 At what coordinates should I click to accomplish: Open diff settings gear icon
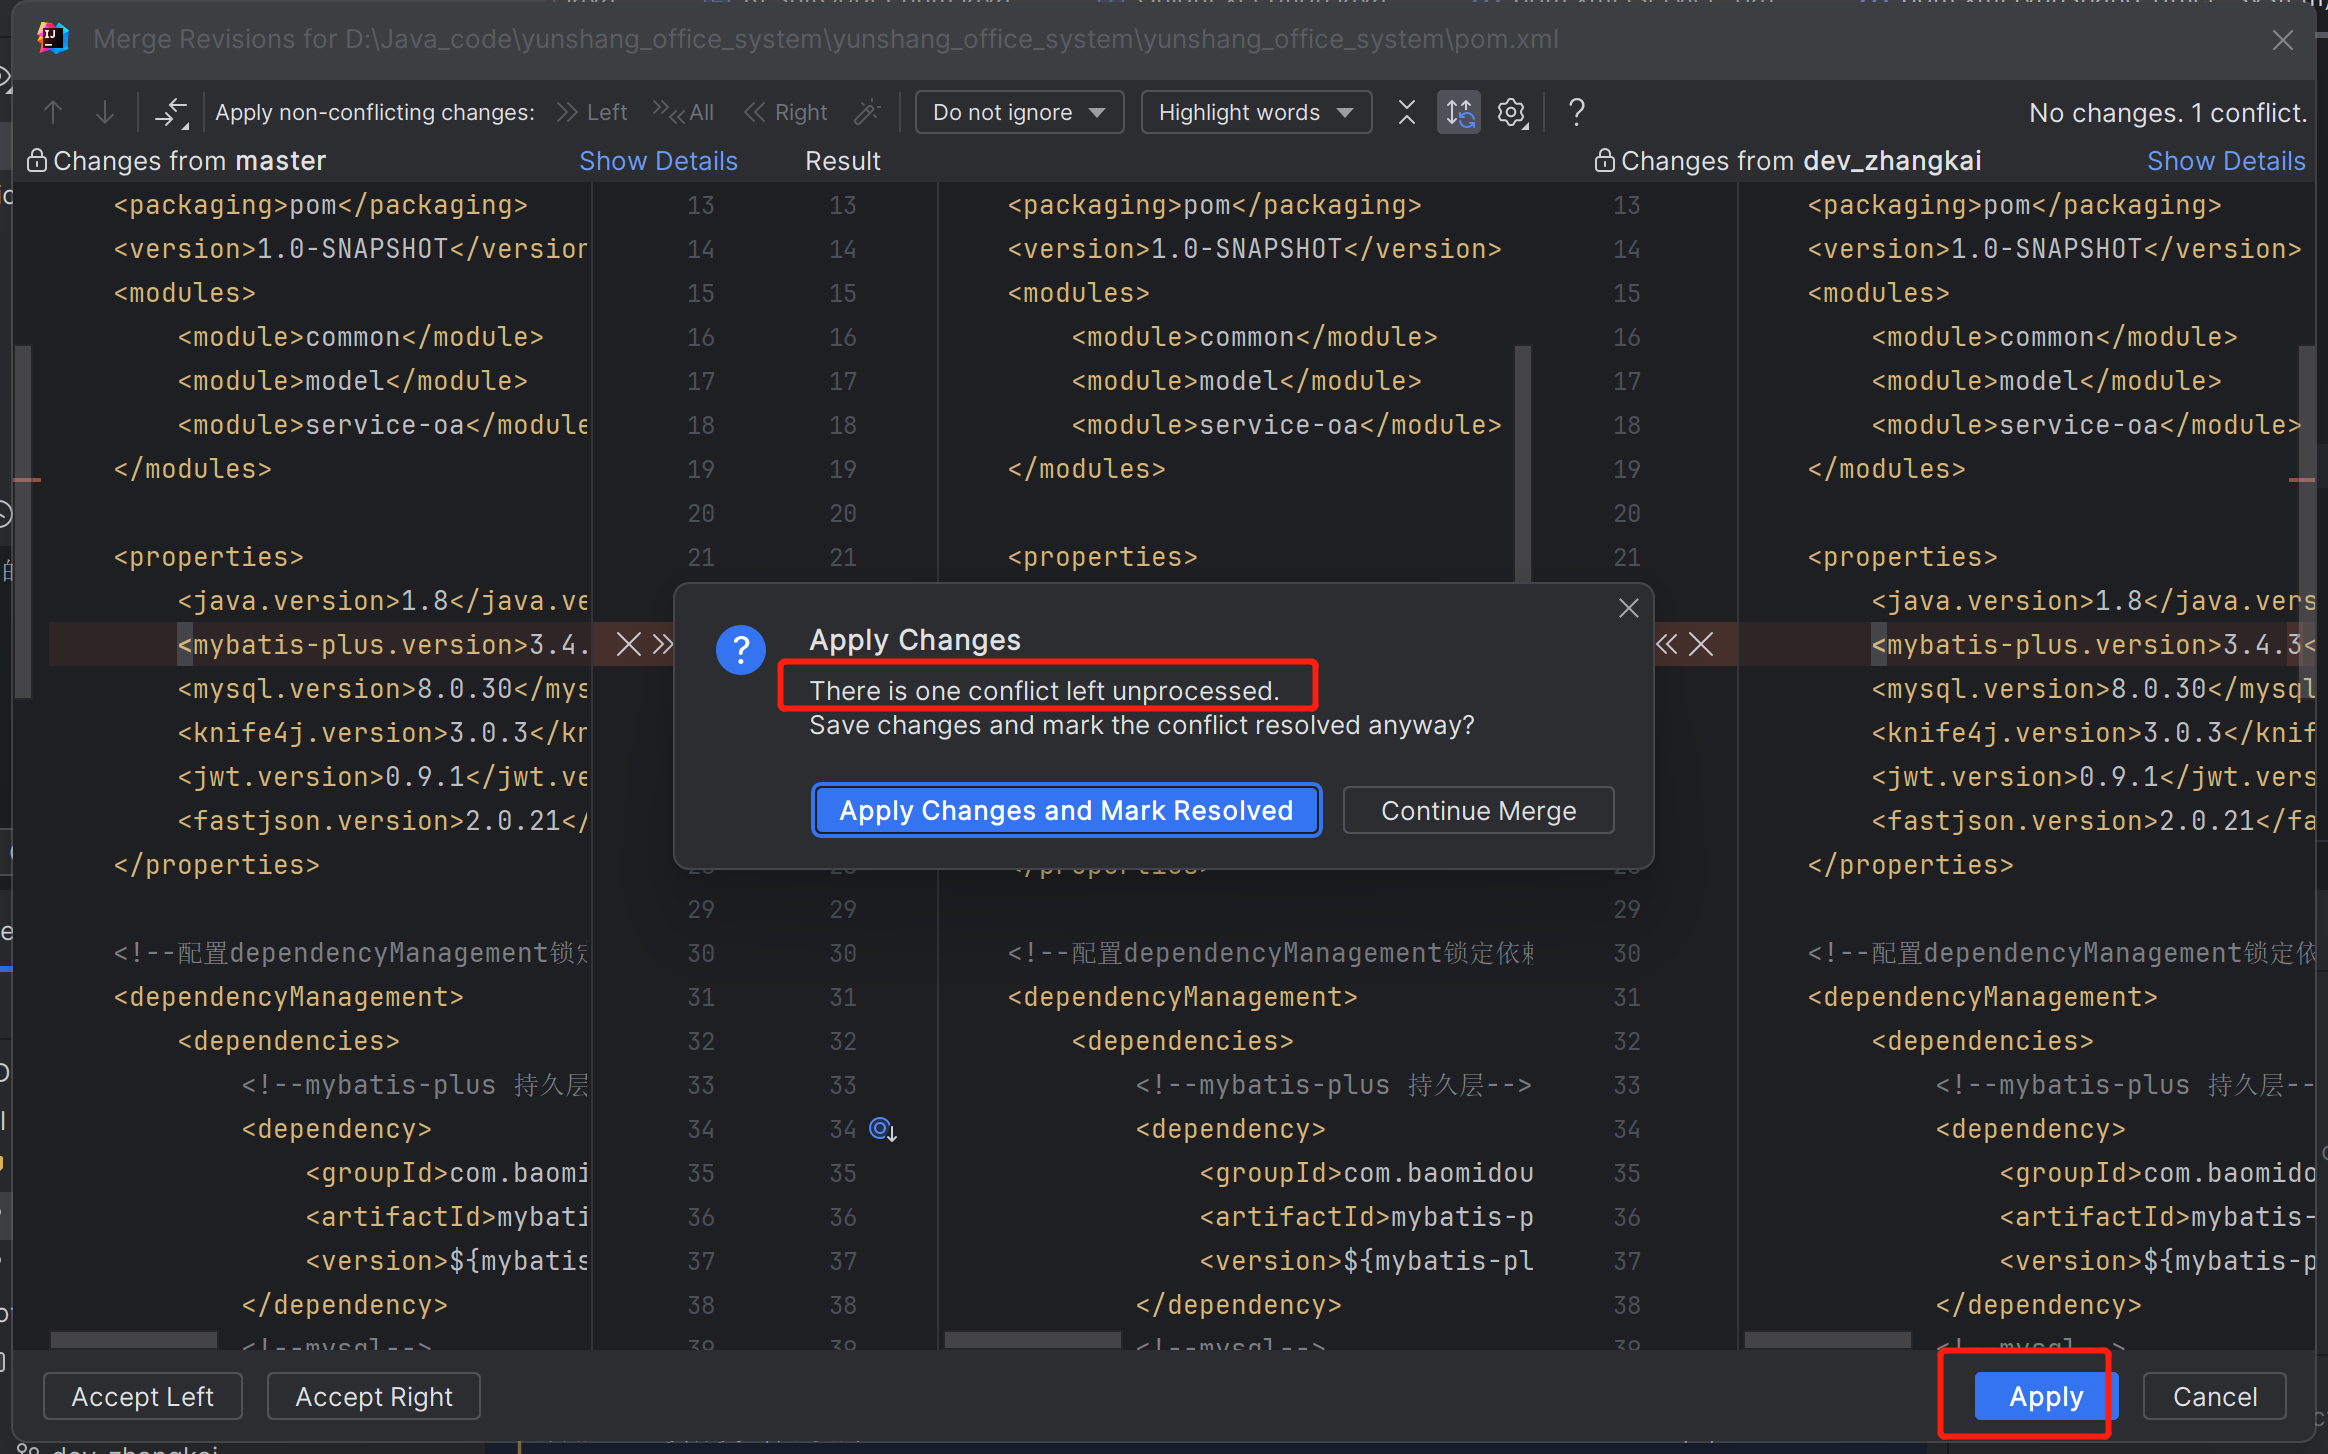1512,112
